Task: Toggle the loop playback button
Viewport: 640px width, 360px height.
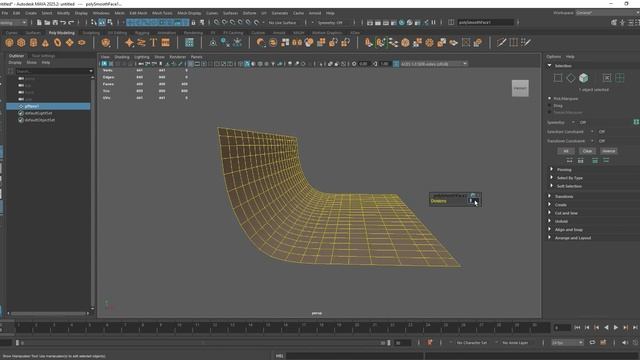Action: tap(592, 342)
